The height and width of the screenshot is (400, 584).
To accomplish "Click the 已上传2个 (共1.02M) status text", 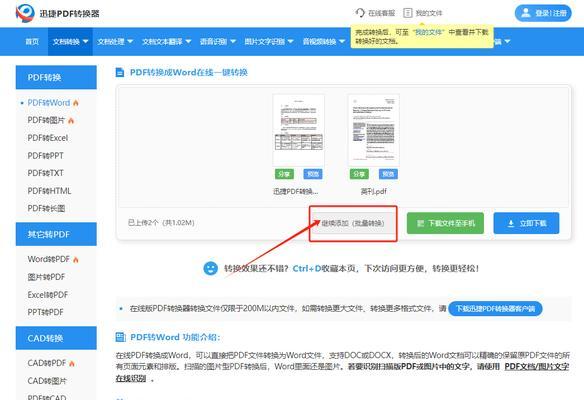I will 161,223.
